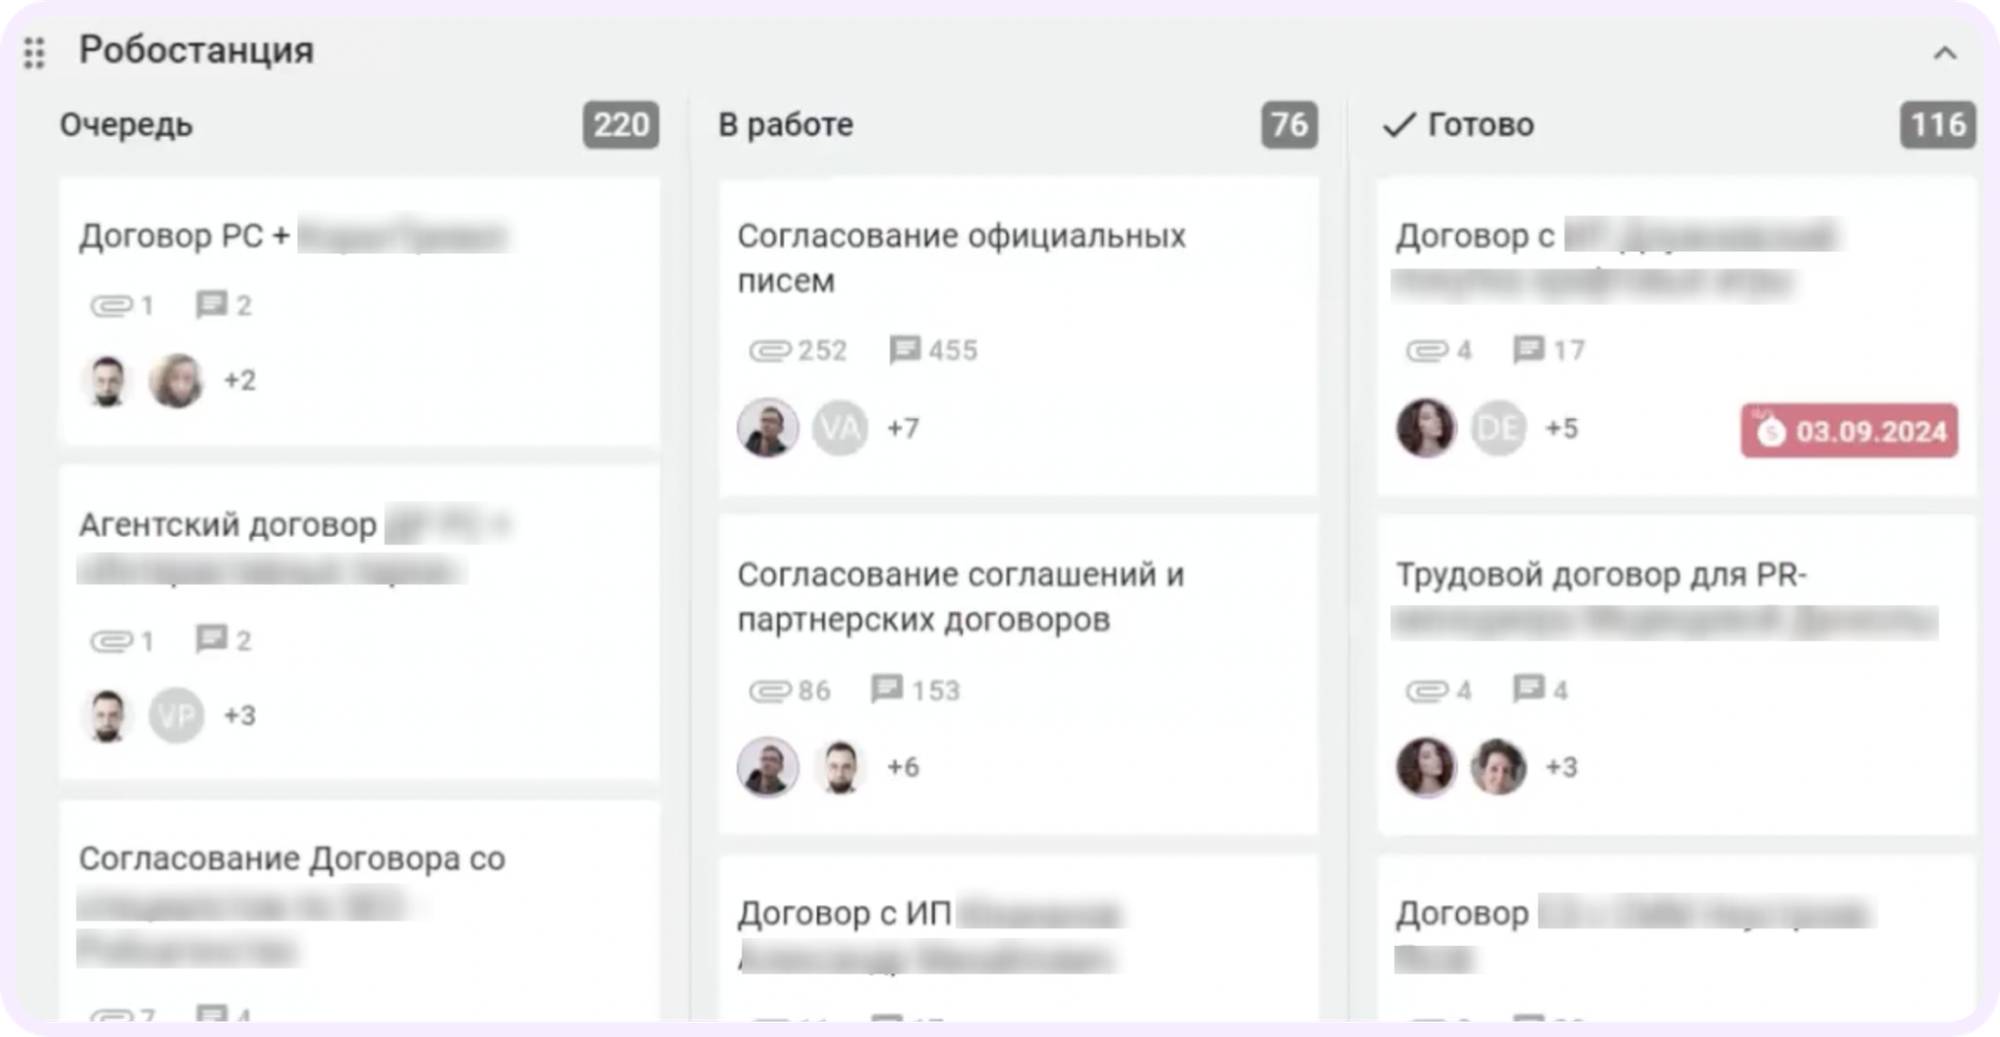Screen dimensions: 2000x1037
Task: Open comments icon on Агентский договор card
Action: tap(211, 639)
